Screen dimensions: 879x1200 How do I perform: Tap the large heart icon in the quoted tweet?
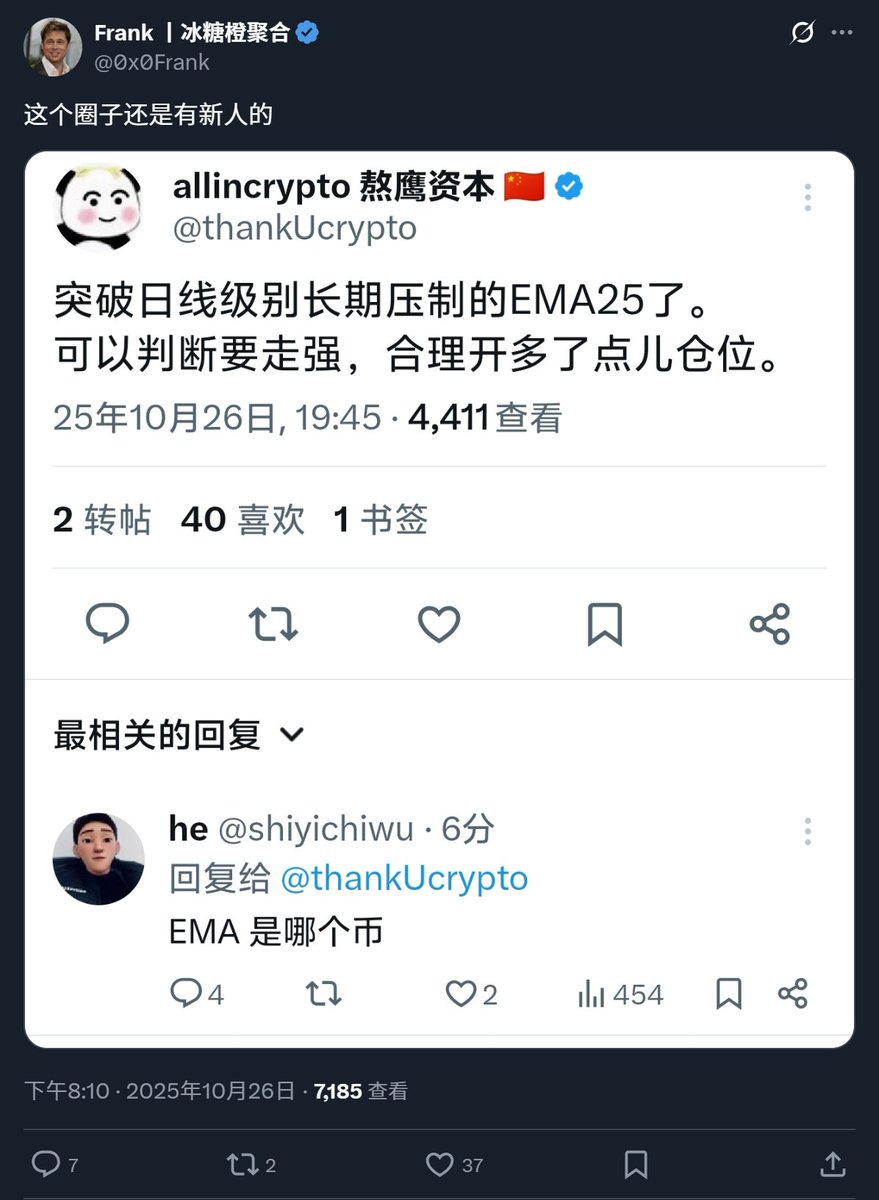[438, 624]
